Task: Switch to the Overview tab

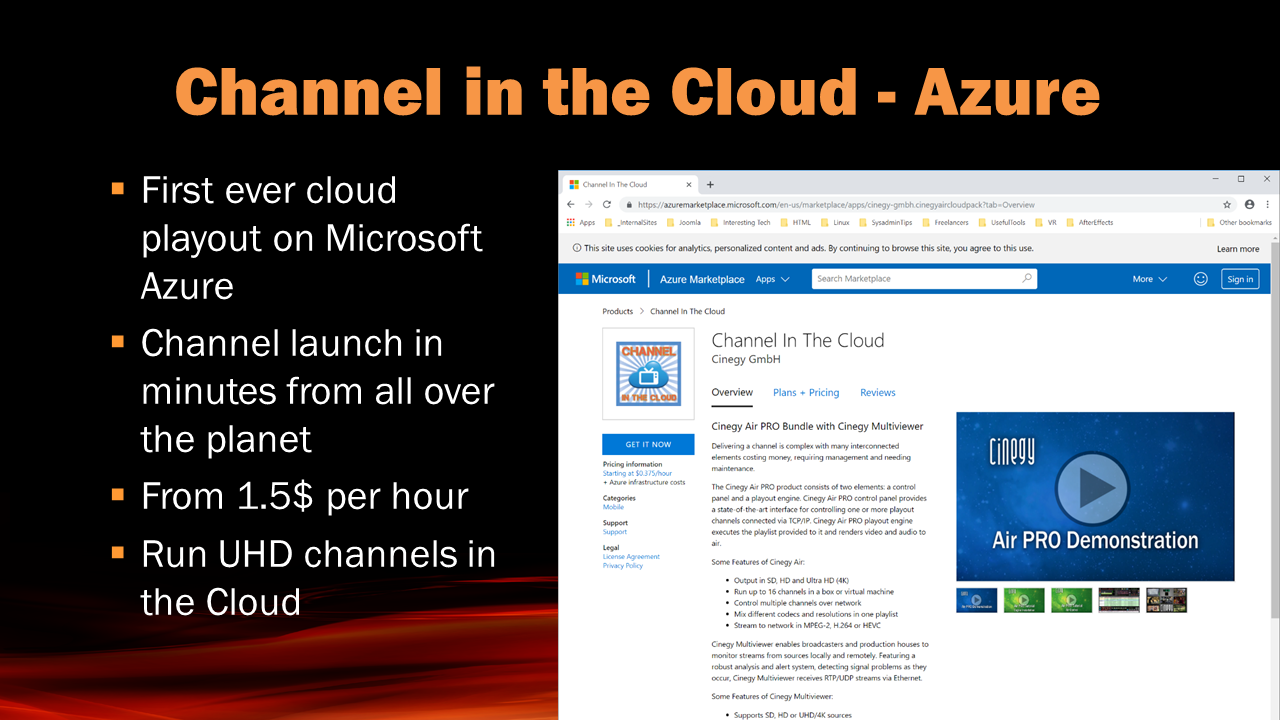Action: [x=732, y=393]
